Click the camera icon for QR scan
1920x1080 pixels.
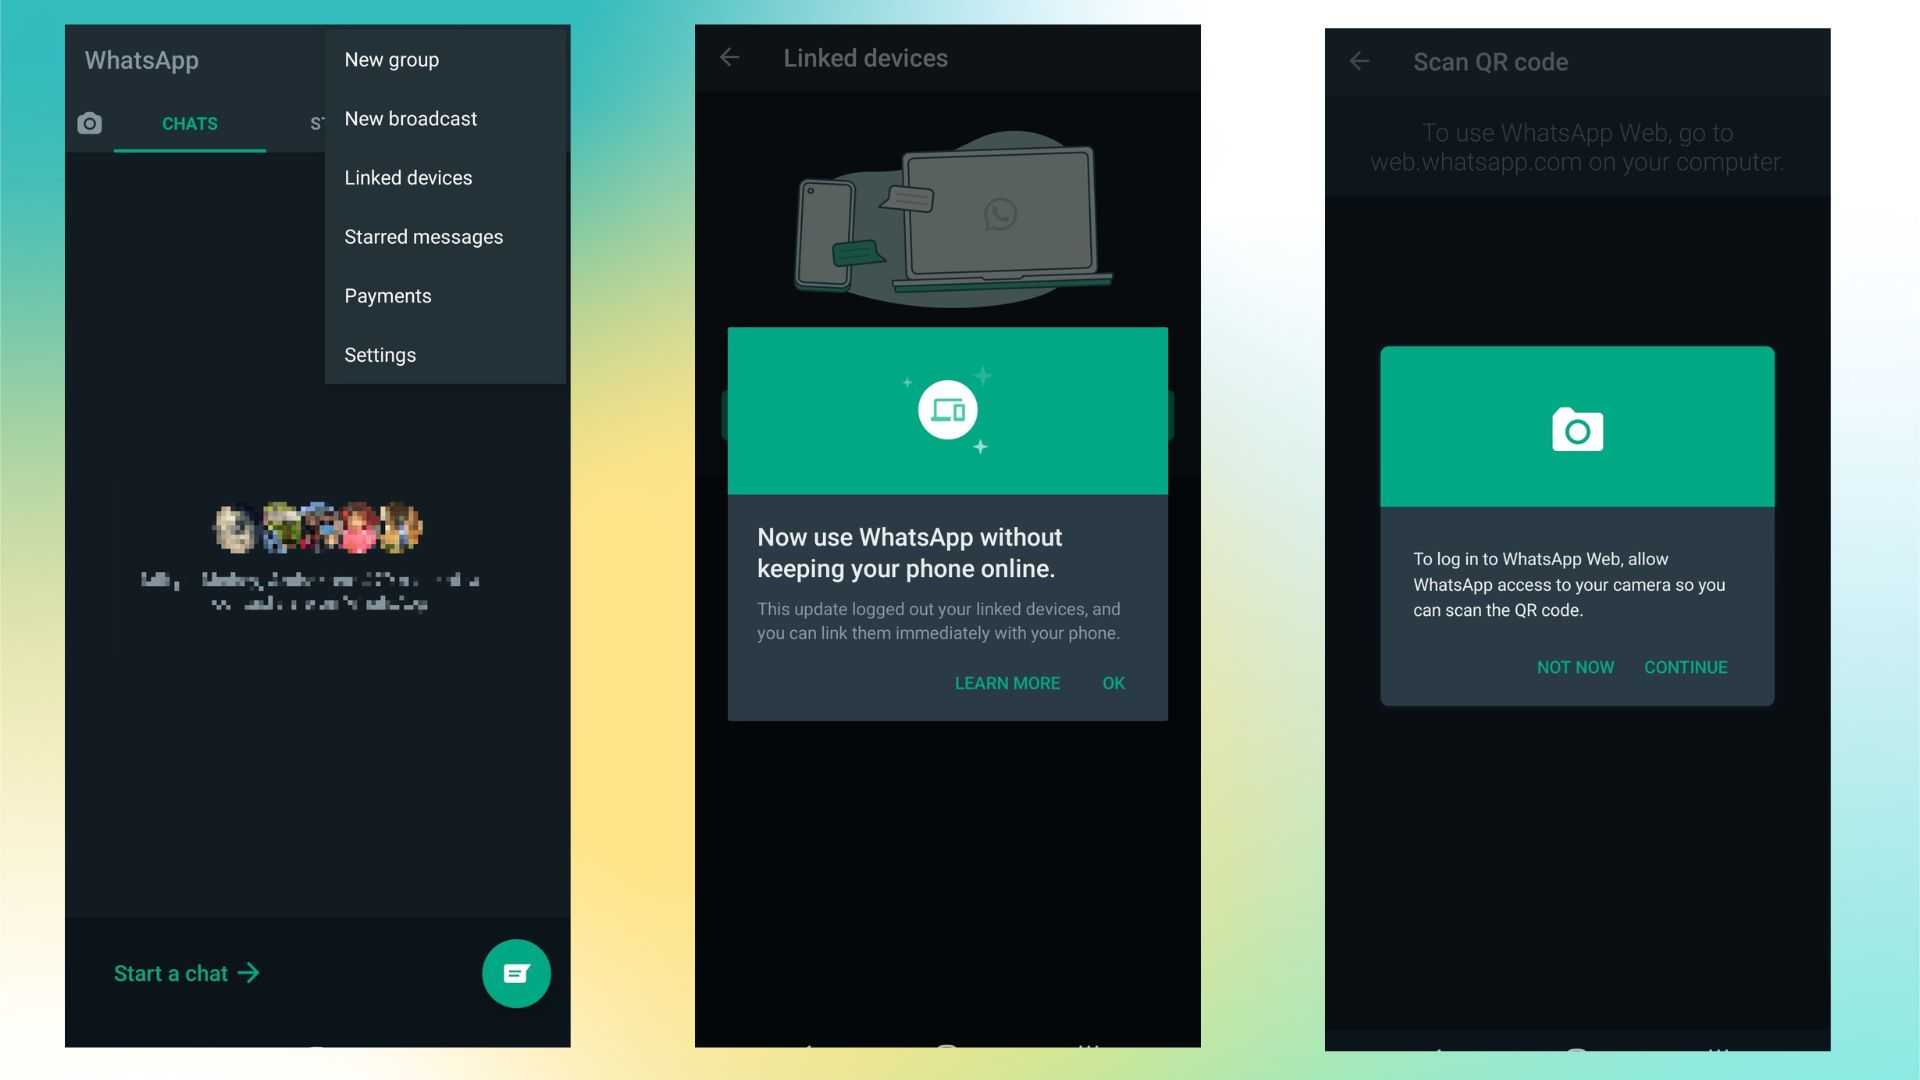coord(1578,430)
